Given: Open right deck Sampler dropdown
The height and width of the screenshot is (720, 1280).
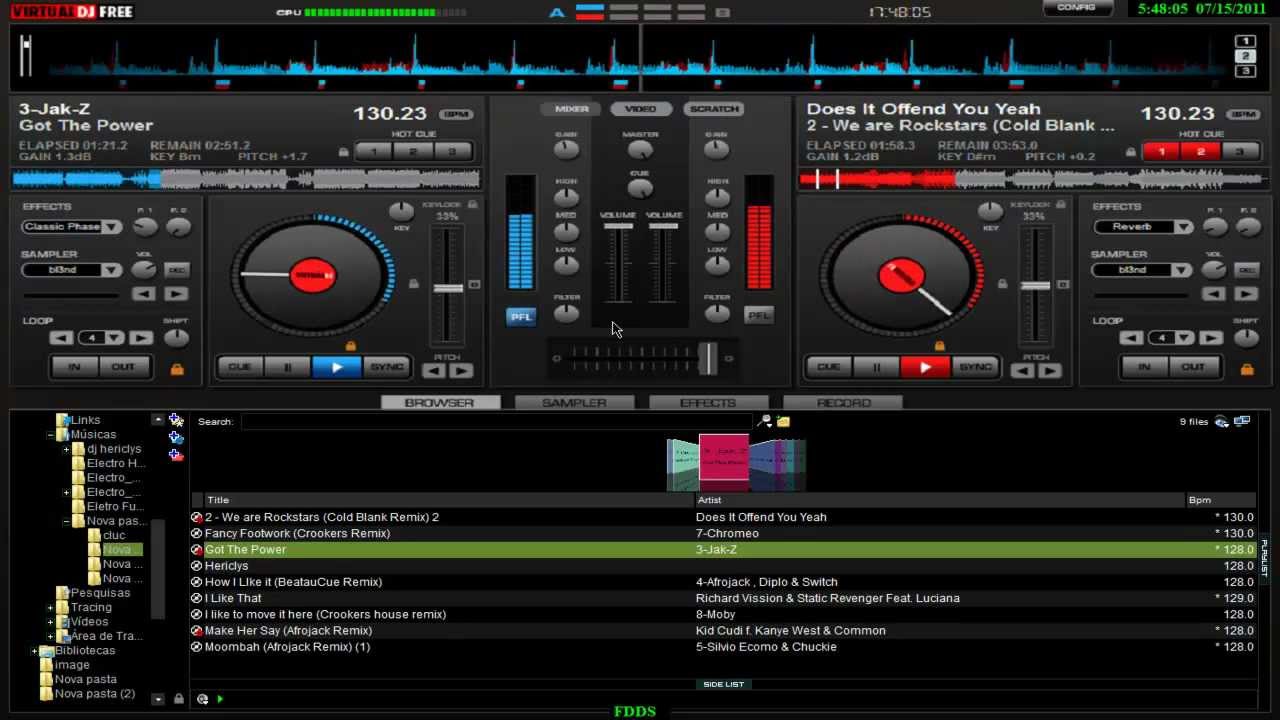Looking at the screenshot, I should pos(1142,270).
